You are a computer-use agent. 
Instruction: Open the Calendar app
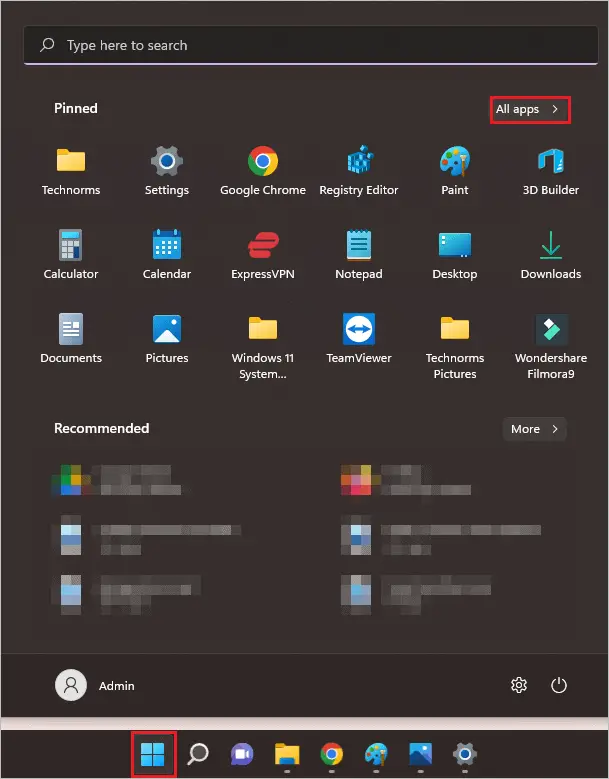pos(166,255)
